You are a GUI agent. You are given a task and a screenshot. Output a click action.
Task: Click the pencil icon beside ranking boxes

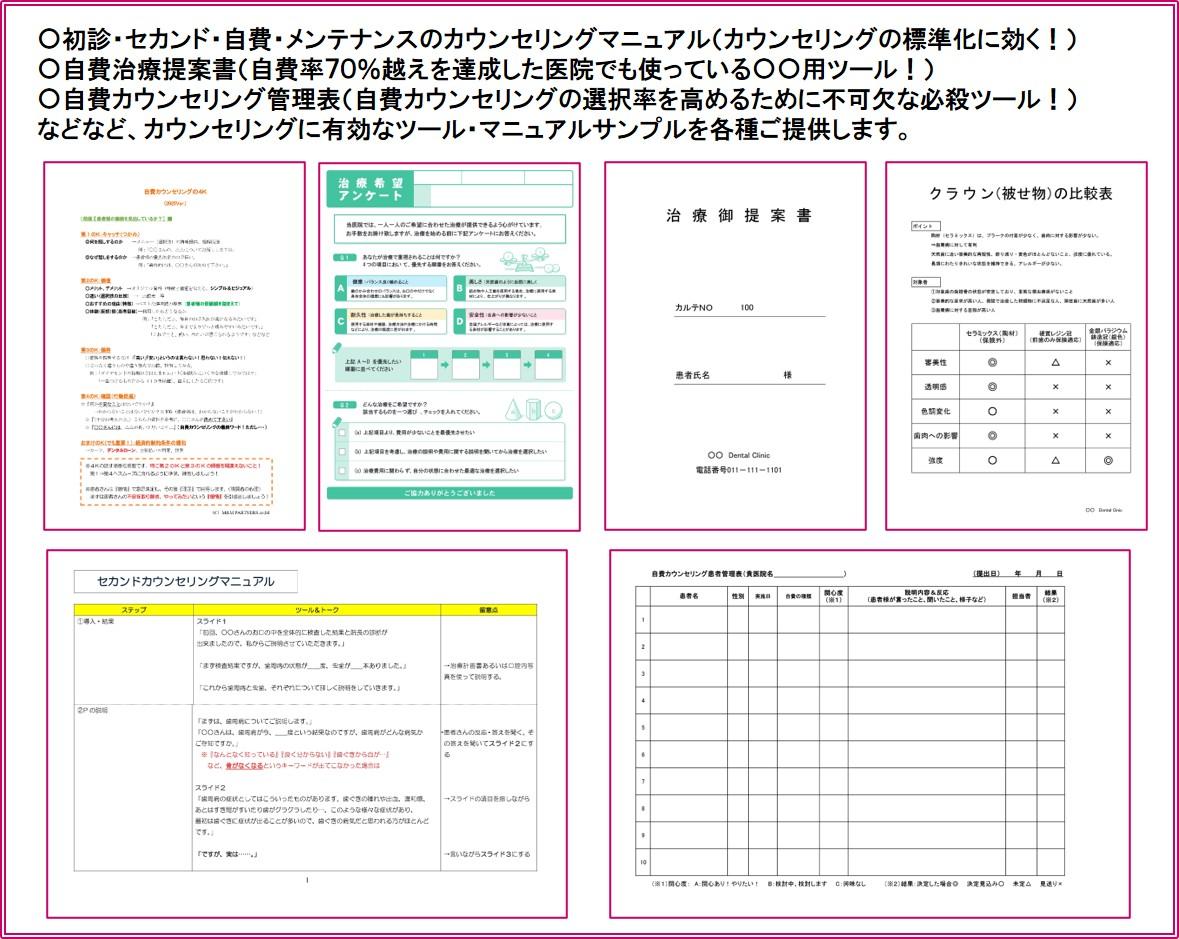[x=338, y=350]
